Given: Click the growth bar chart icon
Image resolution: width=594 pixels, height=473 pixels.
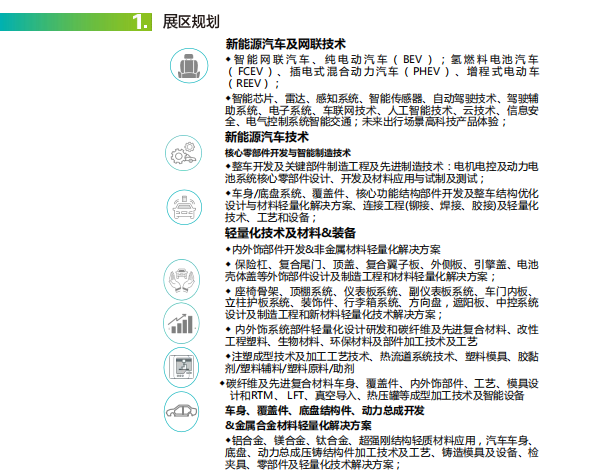Looking at the screenshot, I should [x=181, y=323].
